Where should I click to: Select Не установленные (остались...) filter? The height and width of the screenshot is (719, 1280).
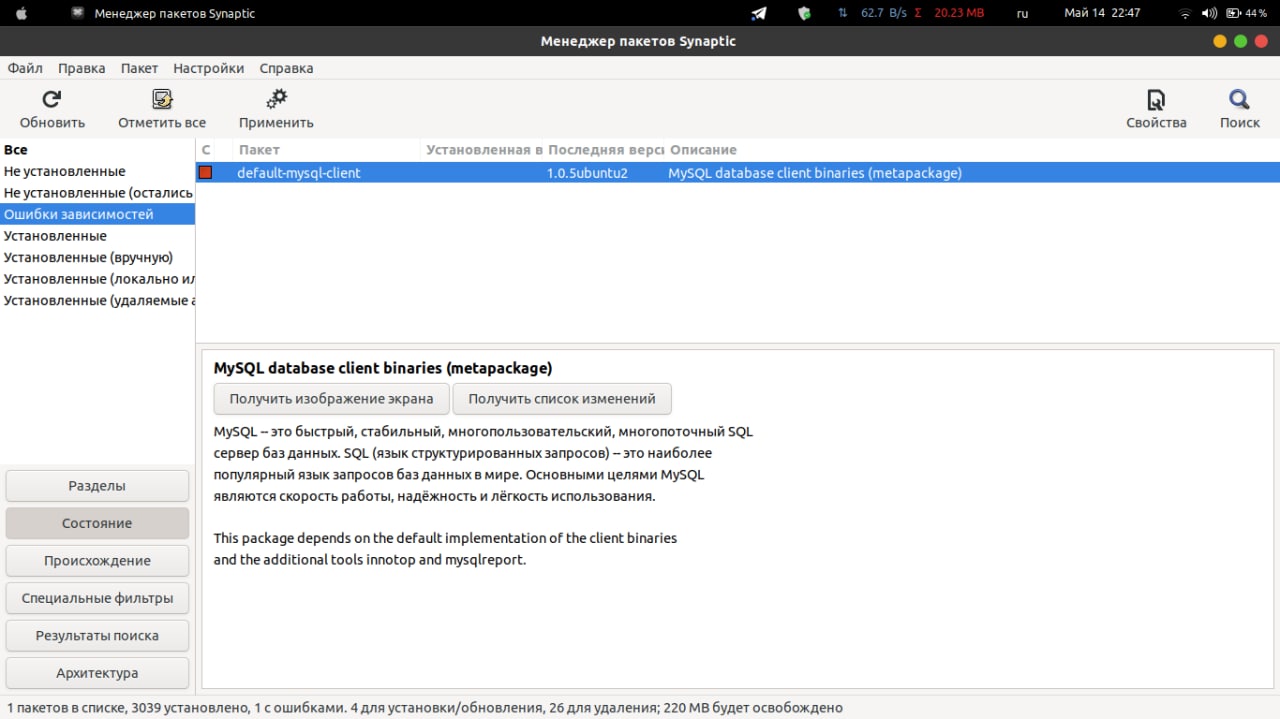(x=97, y=193)
